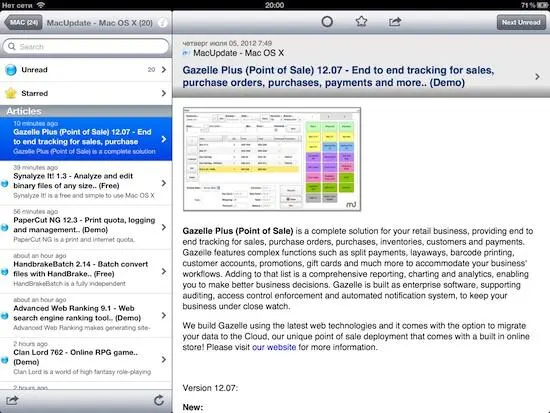Viewport: 550px width, 413px height.
Task: Click the chevron on the HandbrakeBatch row
Action: click(164, 272)
